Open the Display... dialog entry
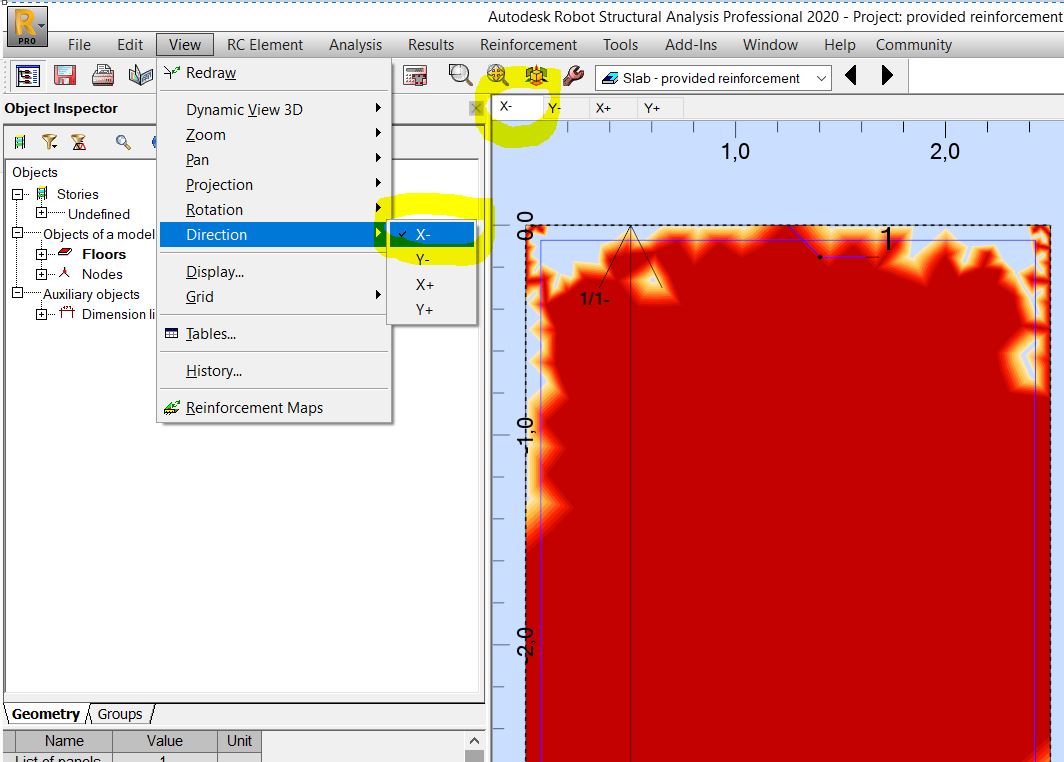 pos(275,271)
